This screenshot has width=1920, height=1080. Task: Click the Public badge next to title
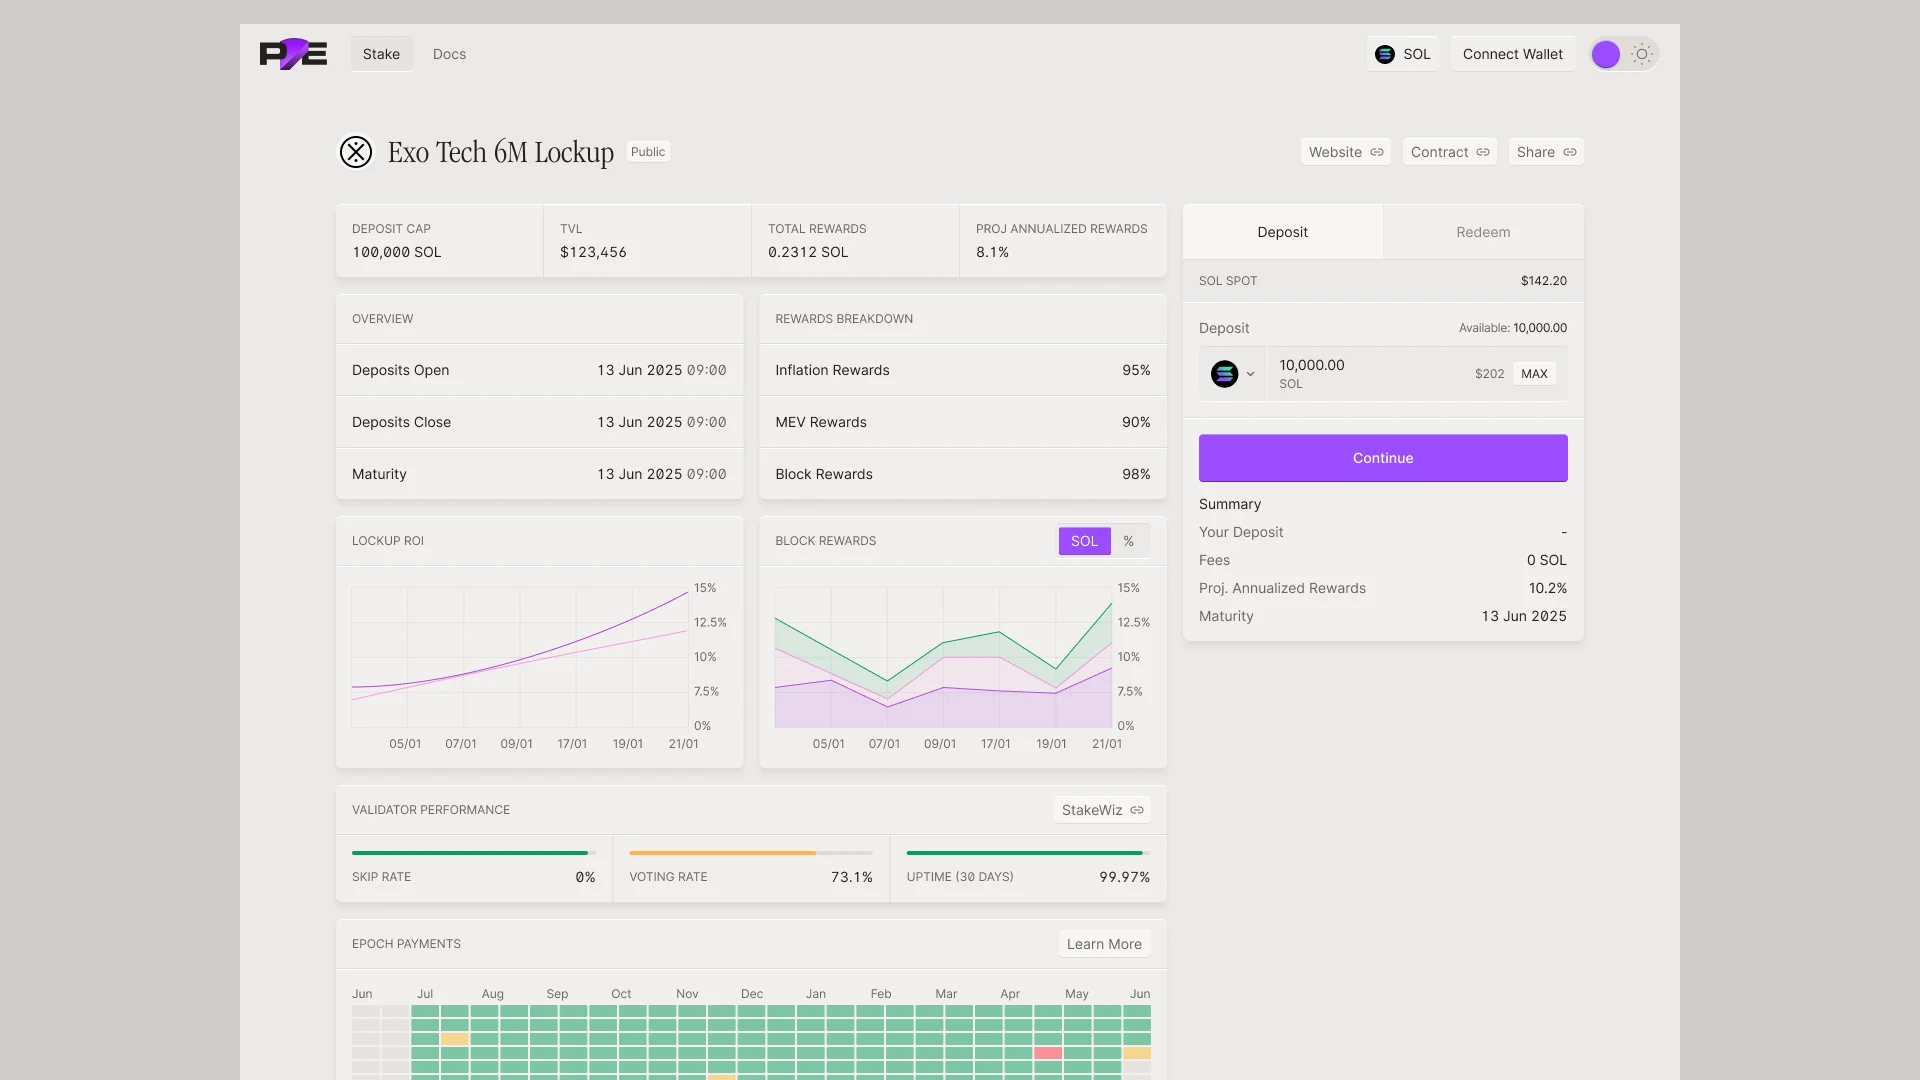tap(648, 152)
